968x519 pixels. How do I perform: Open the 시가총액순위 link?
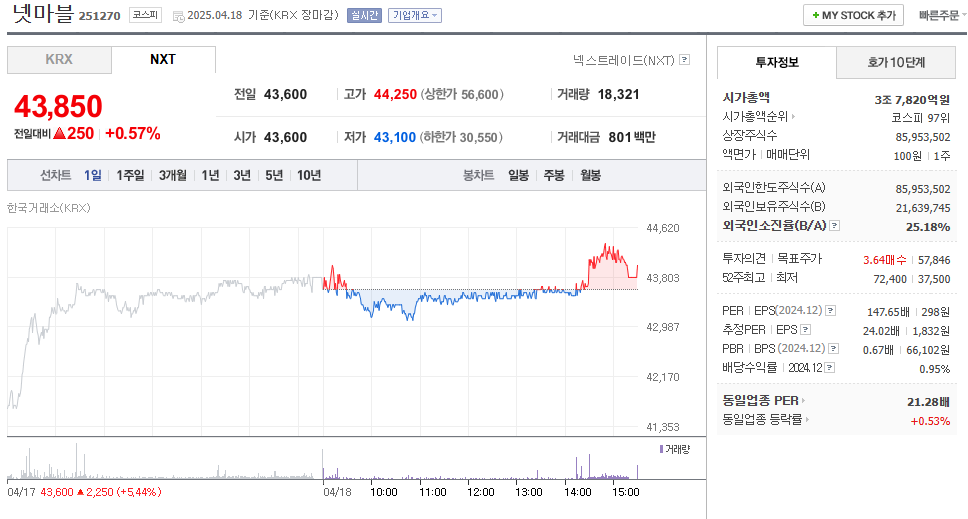pos(755,116)
